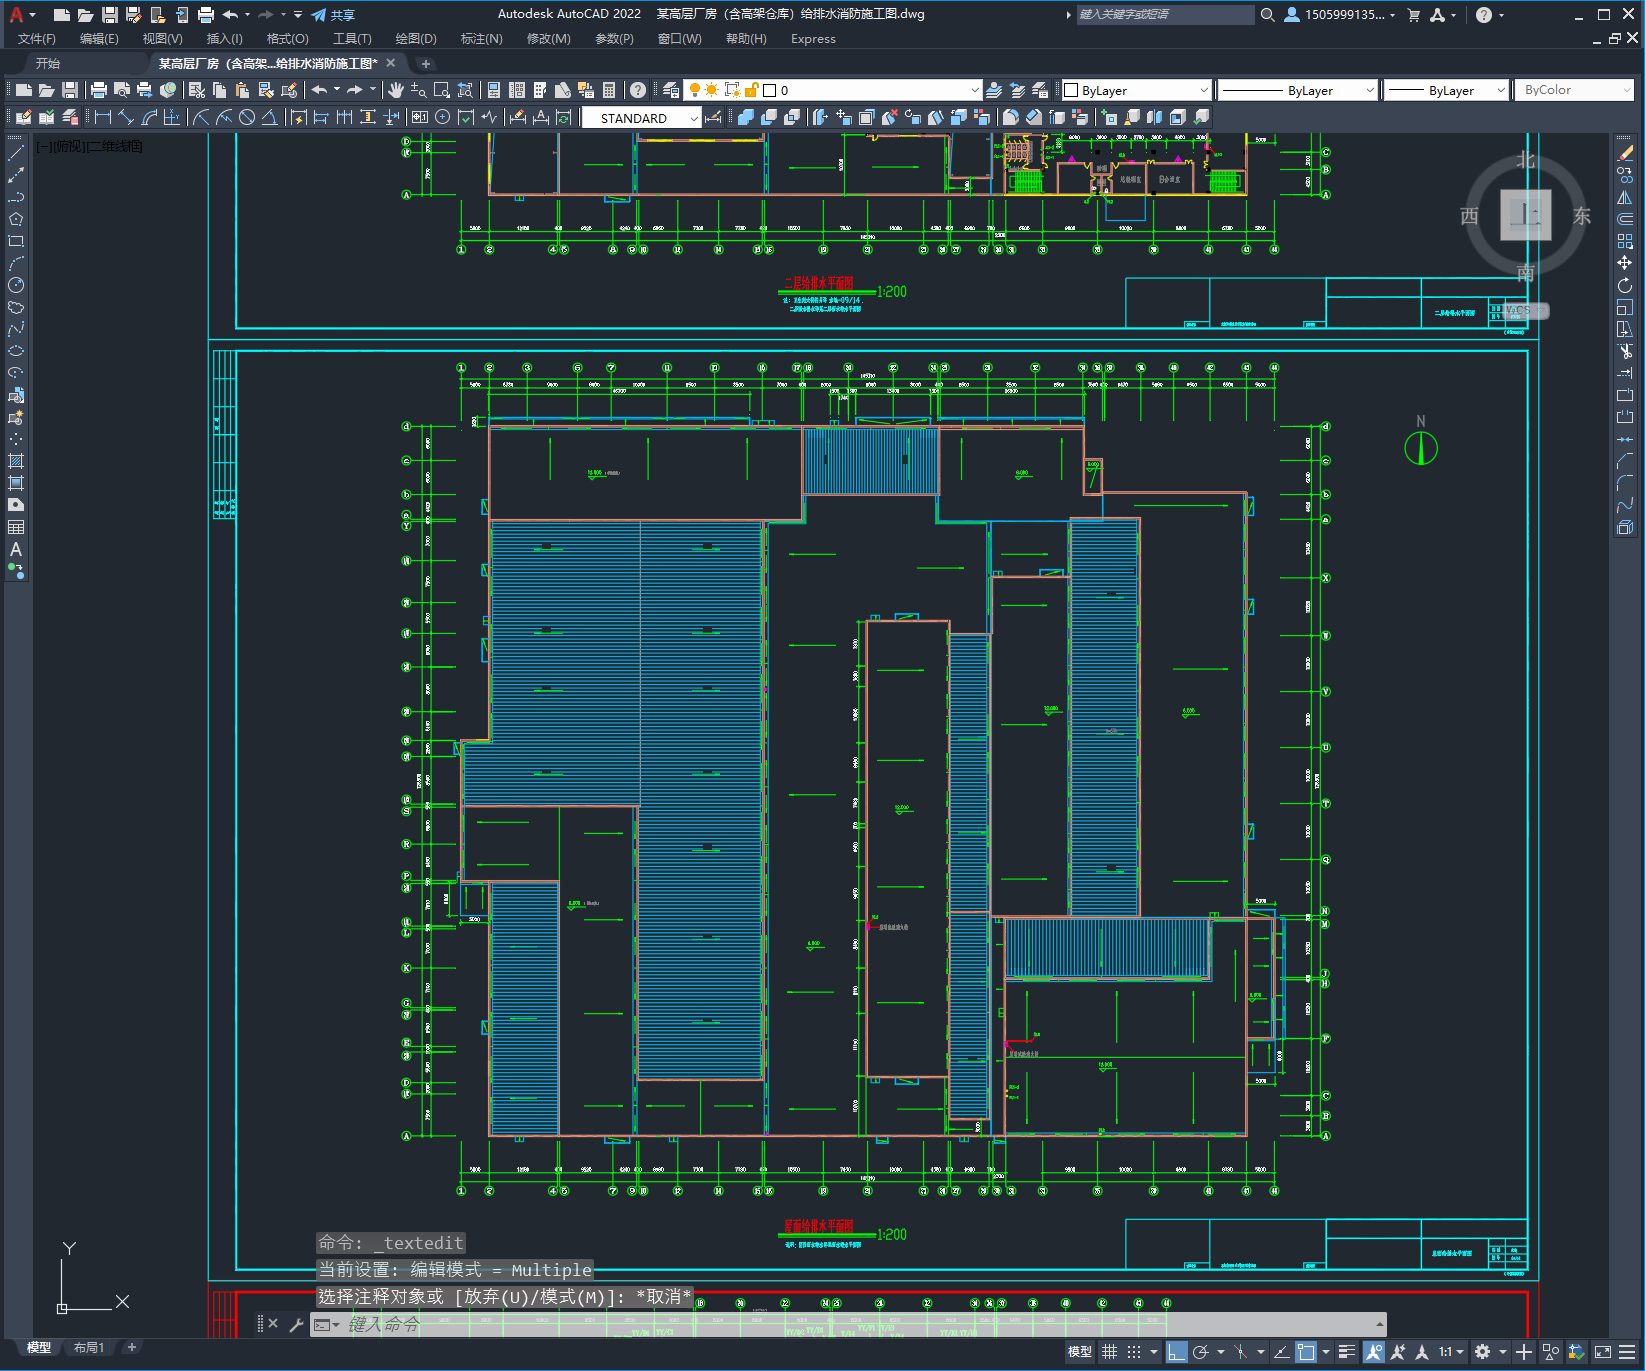This screenshot has height=1371, width=1645.
Task: Click the Pan hand icon
Action: pos(396,90)
